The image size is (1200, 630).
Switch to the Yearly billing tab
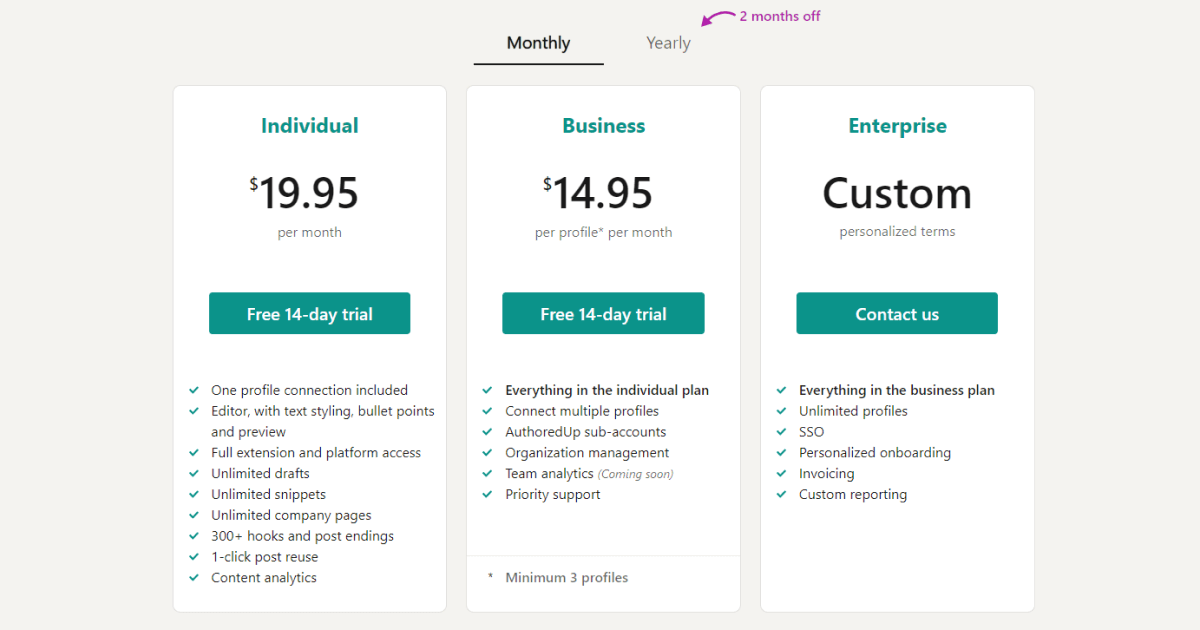click(x=668, y=43)
